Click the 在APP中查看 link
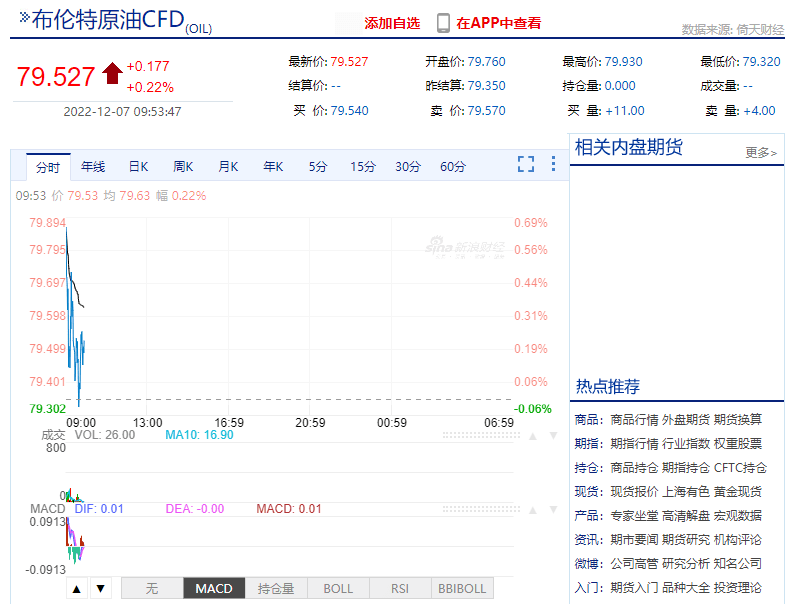Viewport: 797px width, 604px height. coord(499,23)
